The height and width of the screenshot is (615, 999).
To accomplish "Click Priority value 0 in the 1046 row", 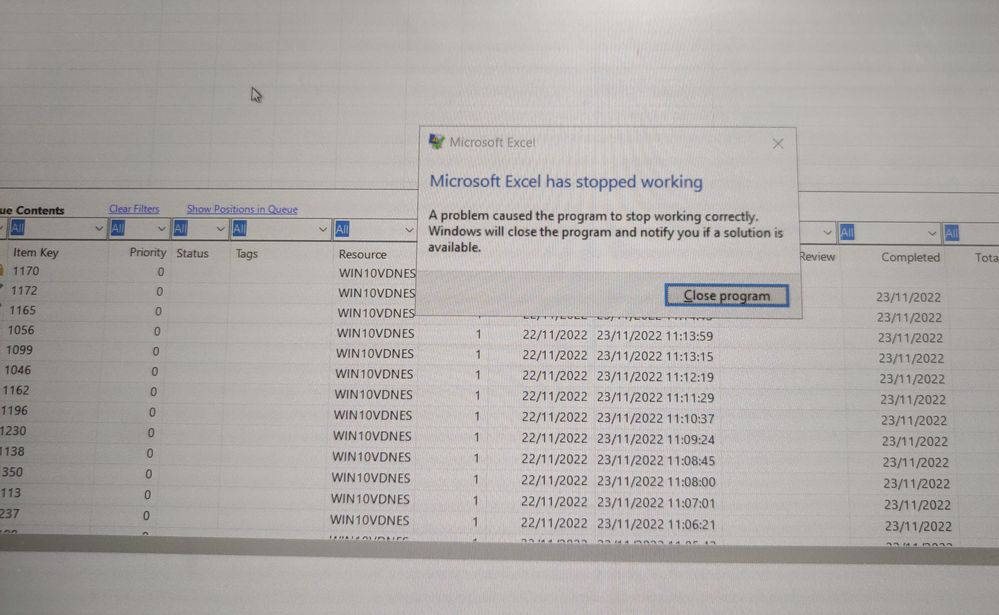I will pos(155,372).
